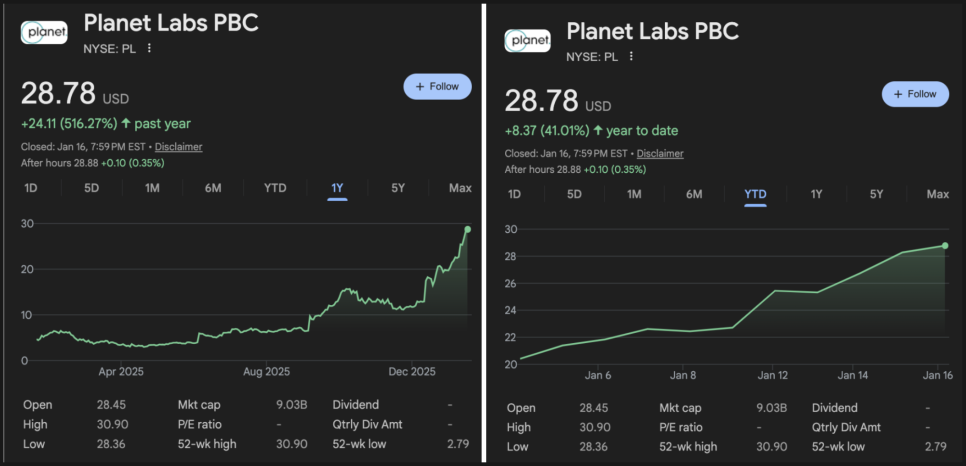
Task: Show the Max range in right chart
Action: tap(938, 194)
